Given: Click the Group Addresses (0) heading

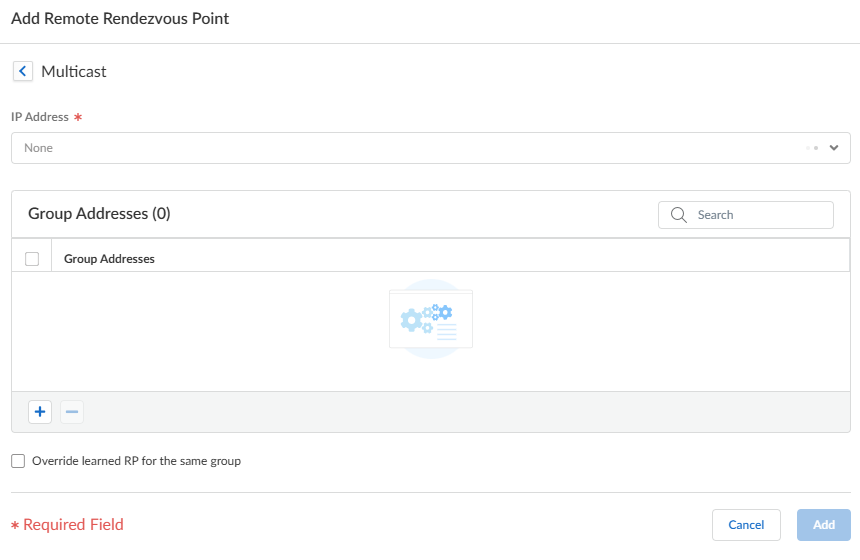Looking at the screenshot, I should coord(99,213).
